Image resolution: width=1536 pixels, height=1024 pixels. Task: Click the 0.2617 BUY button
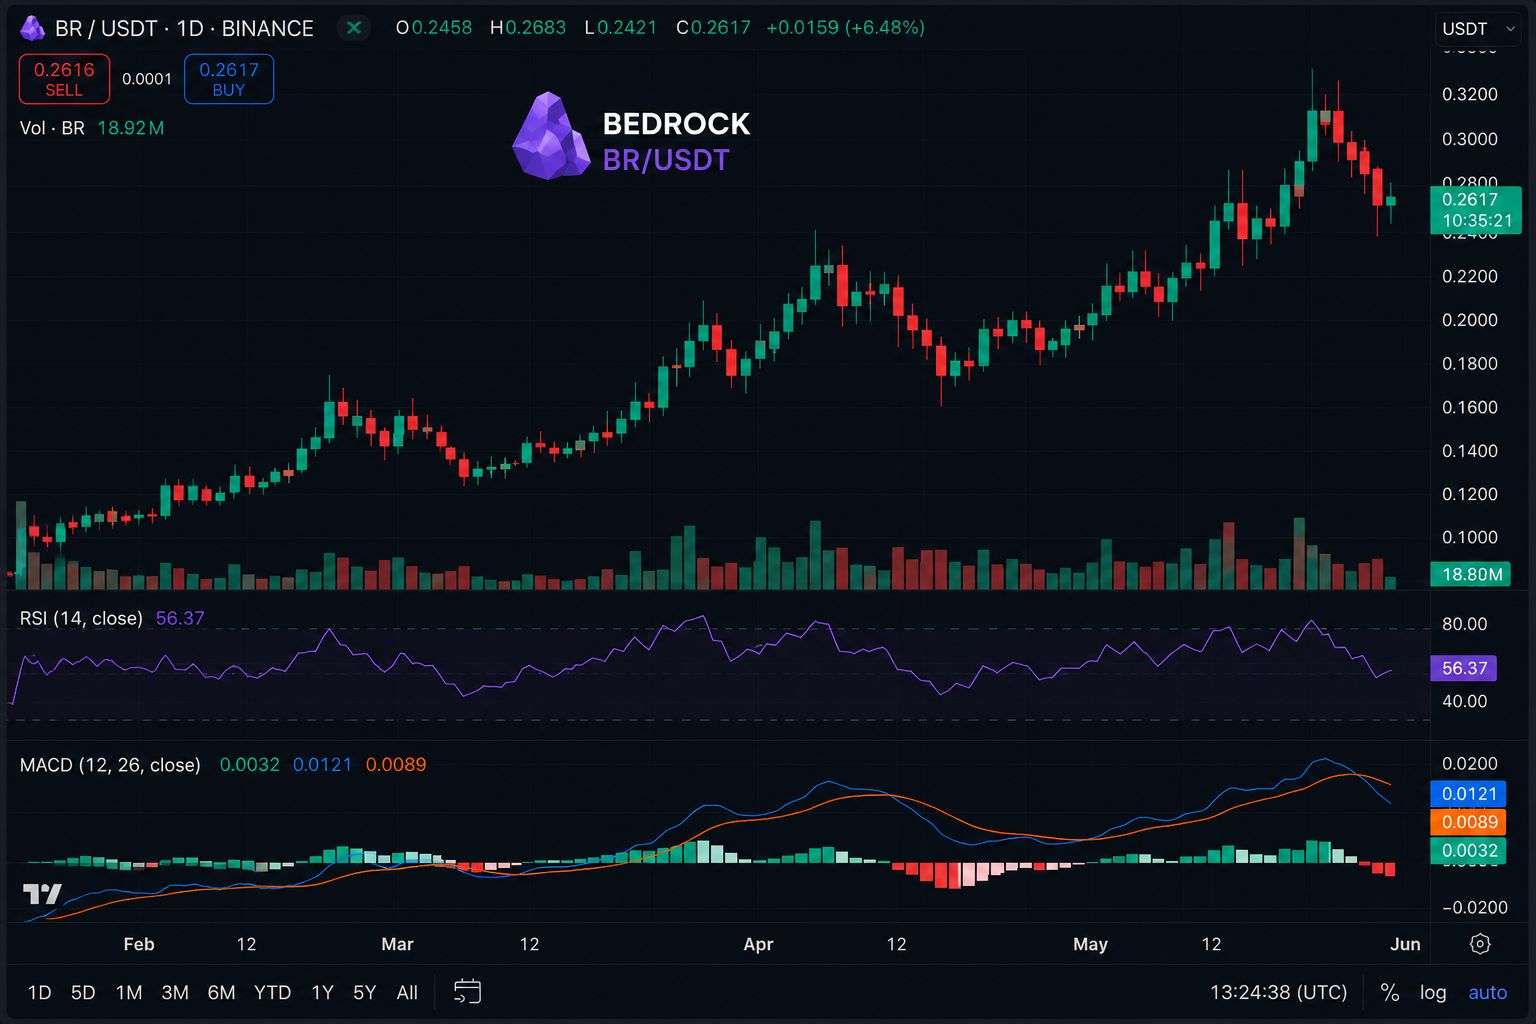point(229,79)
